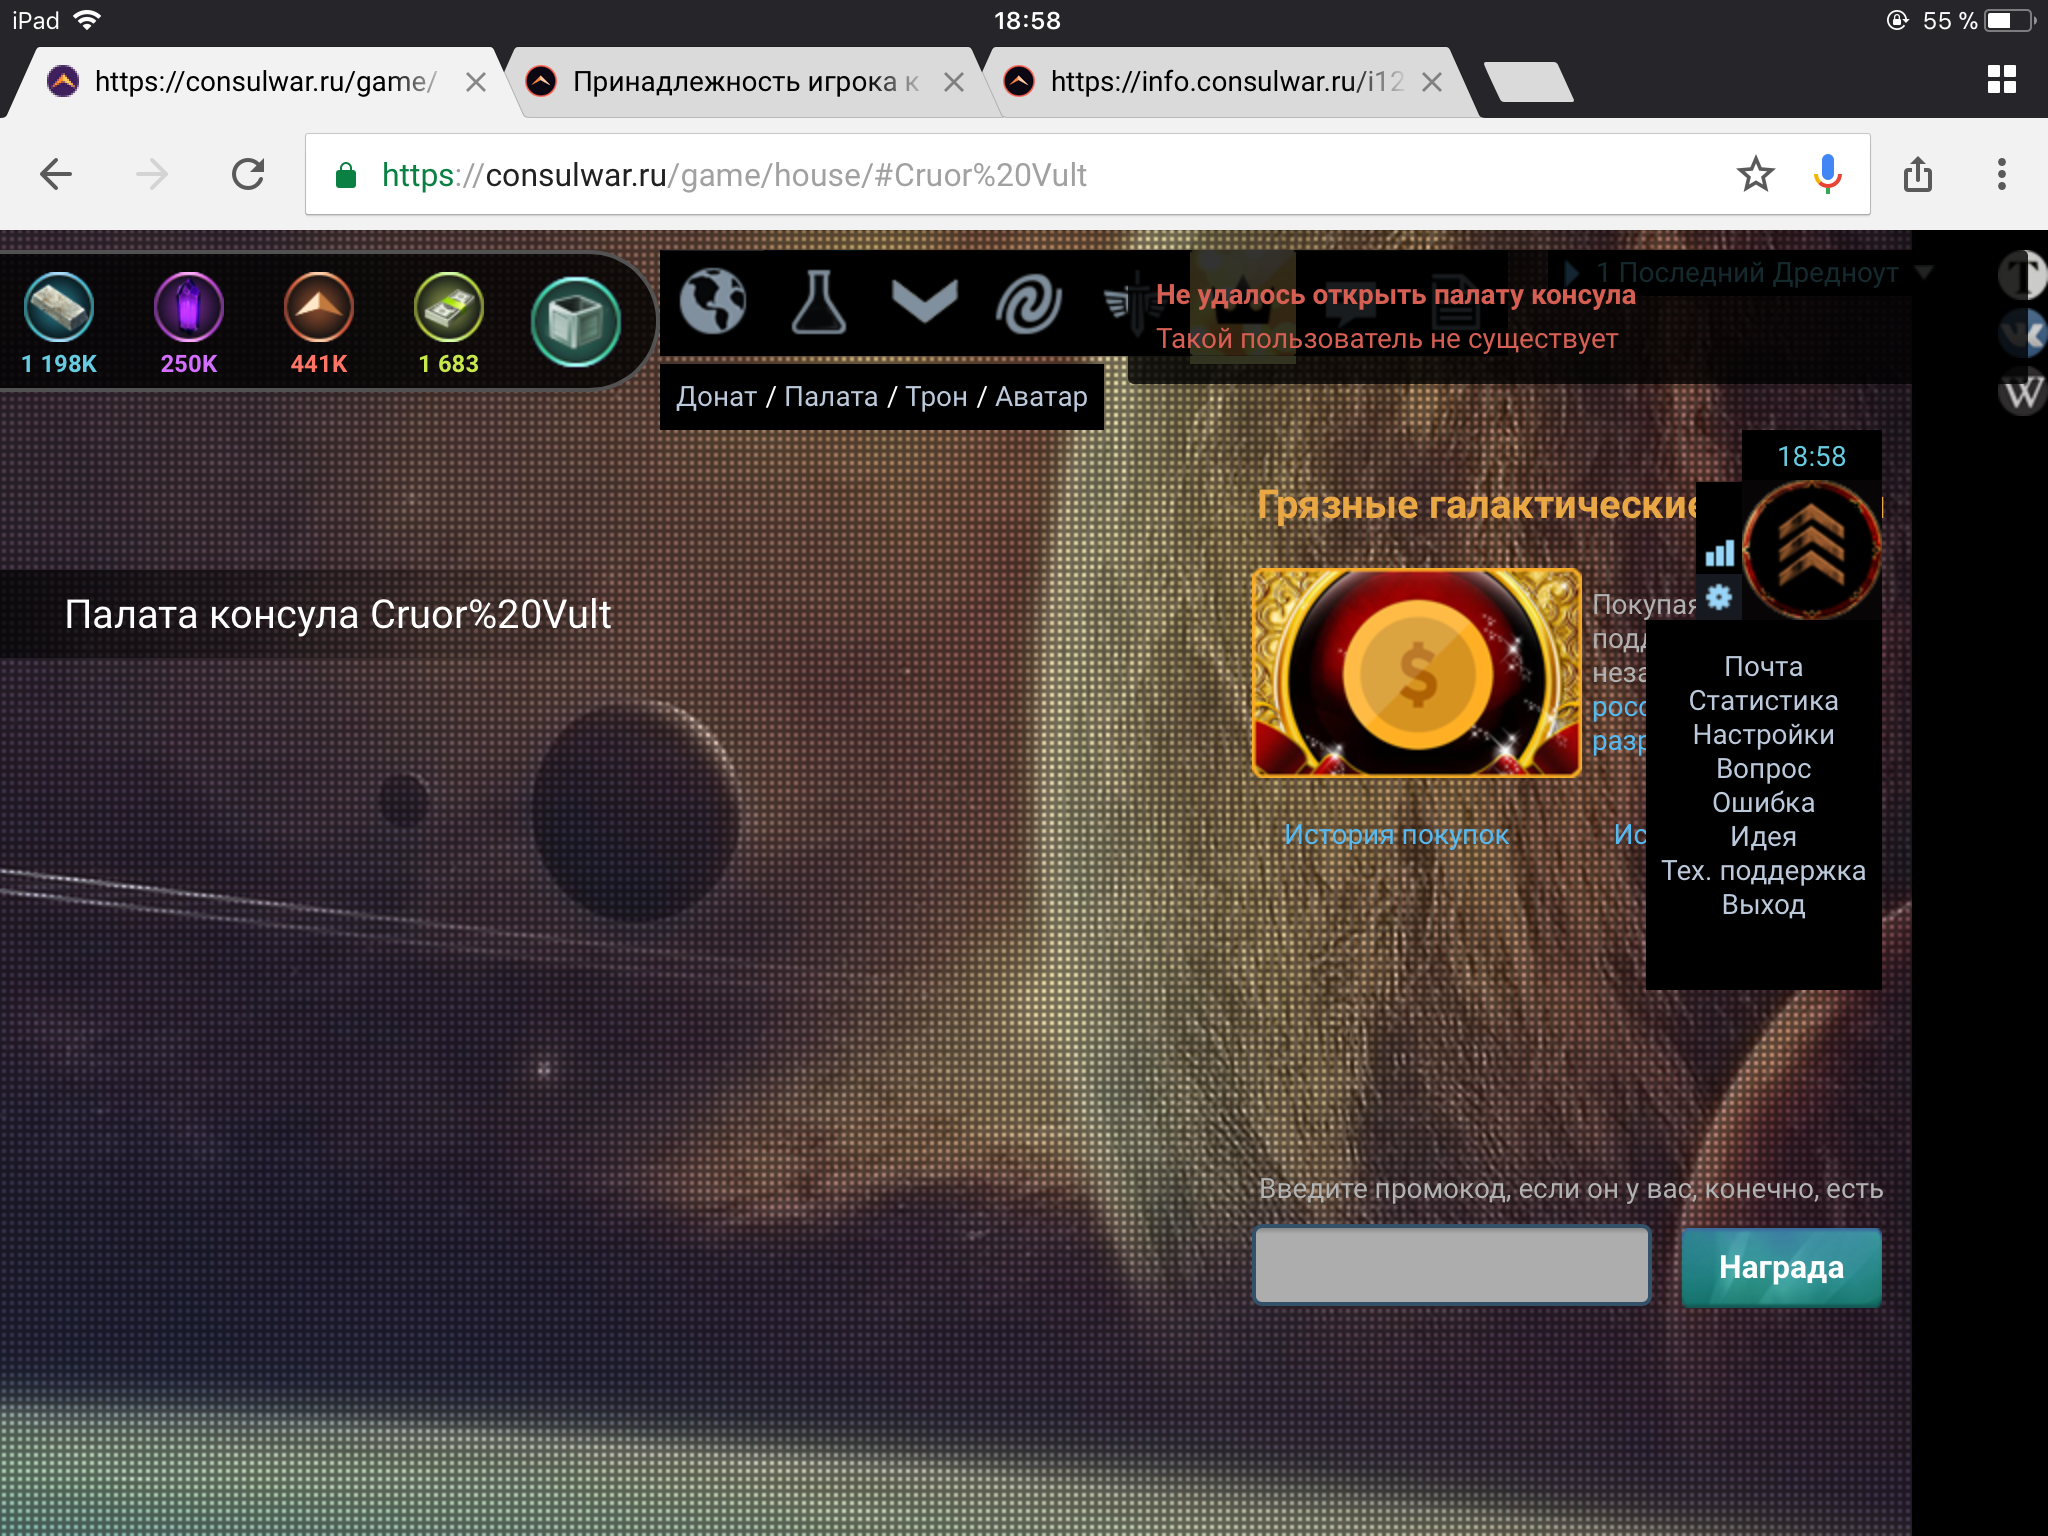Viewport: 2048px width, 1536px height.
Task: Click the gold dollar coin thumbnail
Action: (1416, 673)
